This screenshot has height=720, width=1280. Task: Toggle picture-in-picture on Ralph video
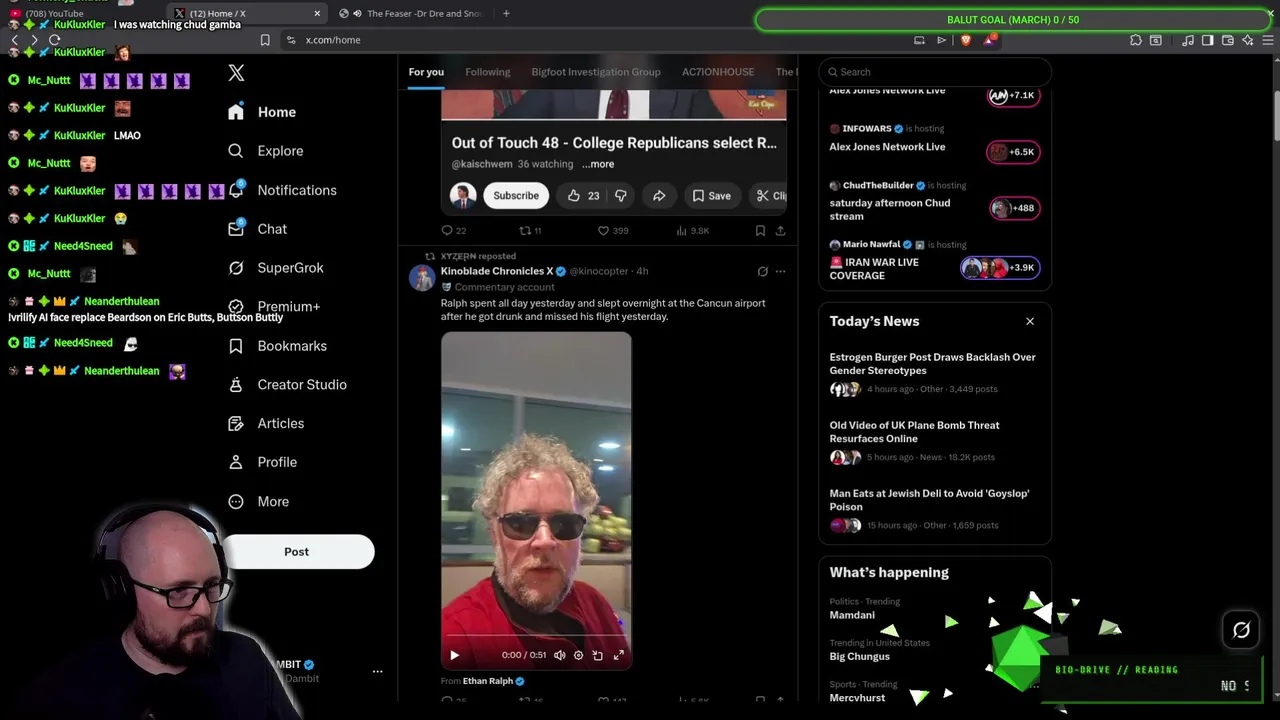(598, 656)
